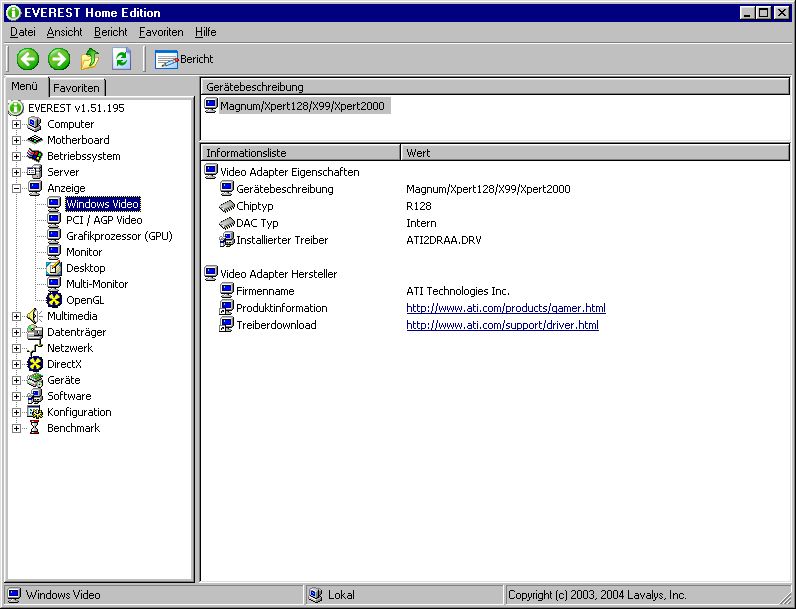This screenshot has width=796, height=609.
Task: Click the Computer icon in the tree
Action: pyautogui.click(x=35, y=124)
